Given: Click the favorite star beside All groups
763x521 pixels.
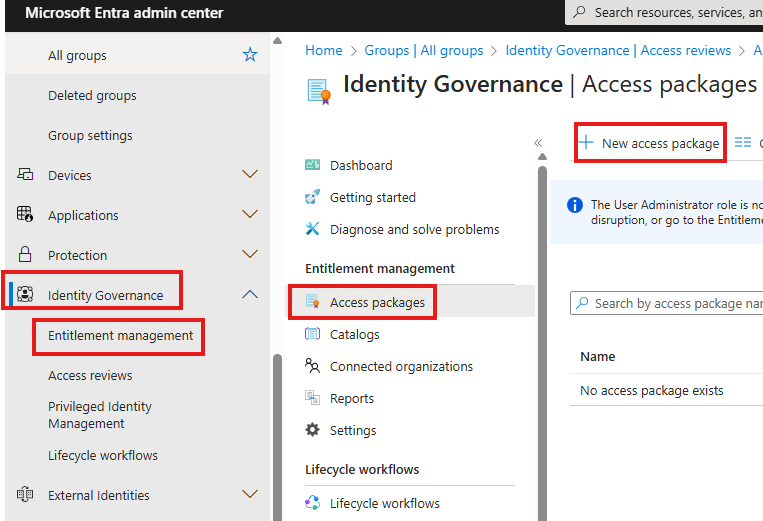Looking at the screenshot, I should [250, 56].
